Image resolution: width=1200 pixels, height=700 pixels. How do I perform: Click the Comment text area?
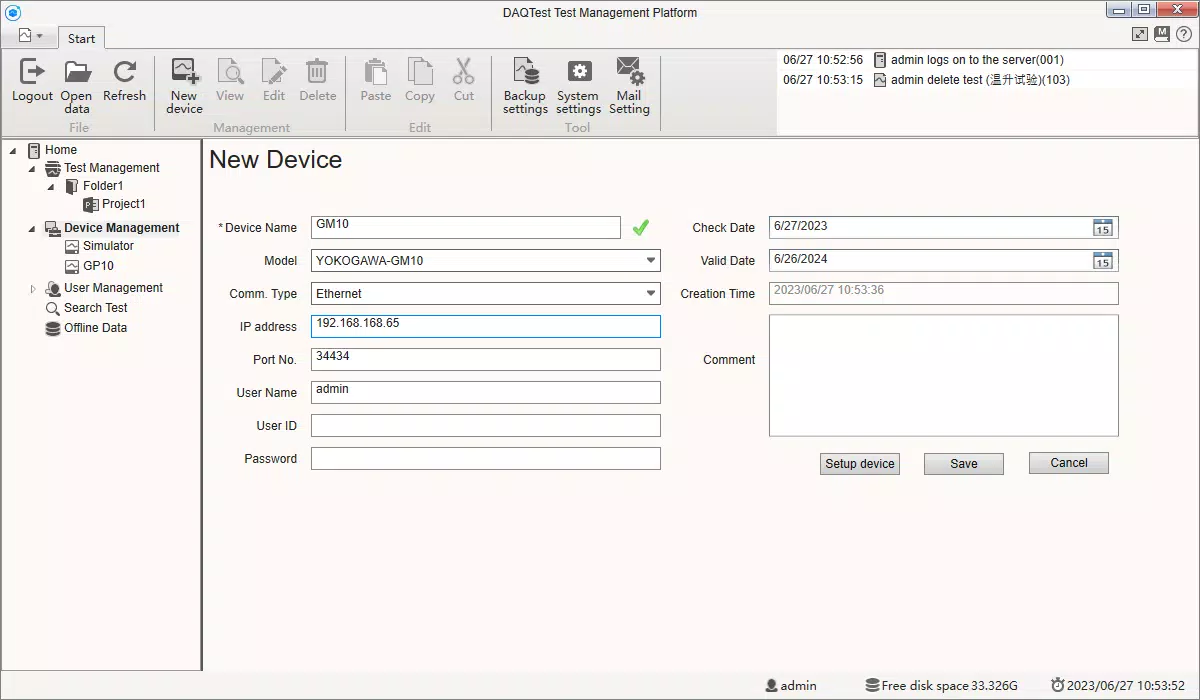(x=944, y=376)
